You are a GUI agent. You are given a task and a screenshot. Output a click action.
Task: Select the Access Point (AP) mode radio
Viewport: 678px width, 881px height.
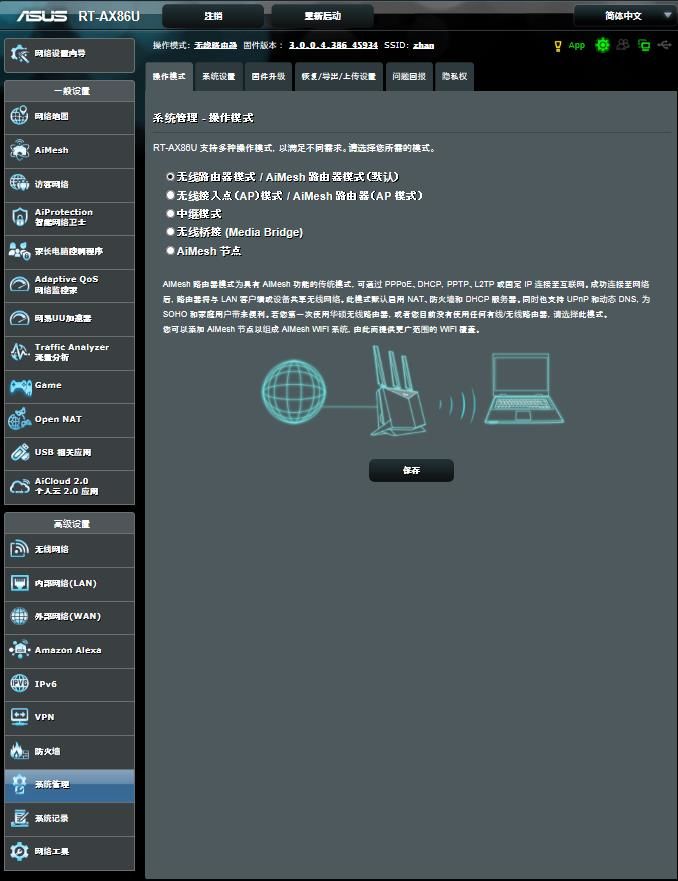coord(170,195)
